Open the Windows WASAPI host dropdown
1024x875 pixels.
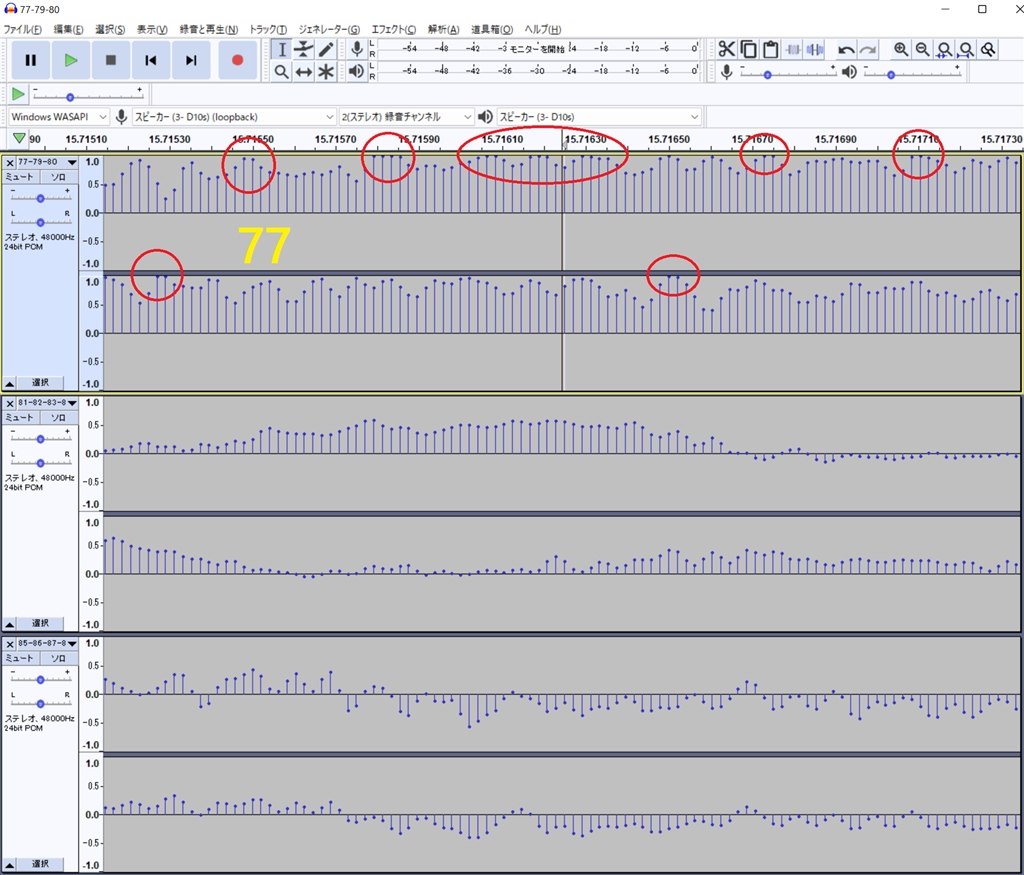[59, 117]
